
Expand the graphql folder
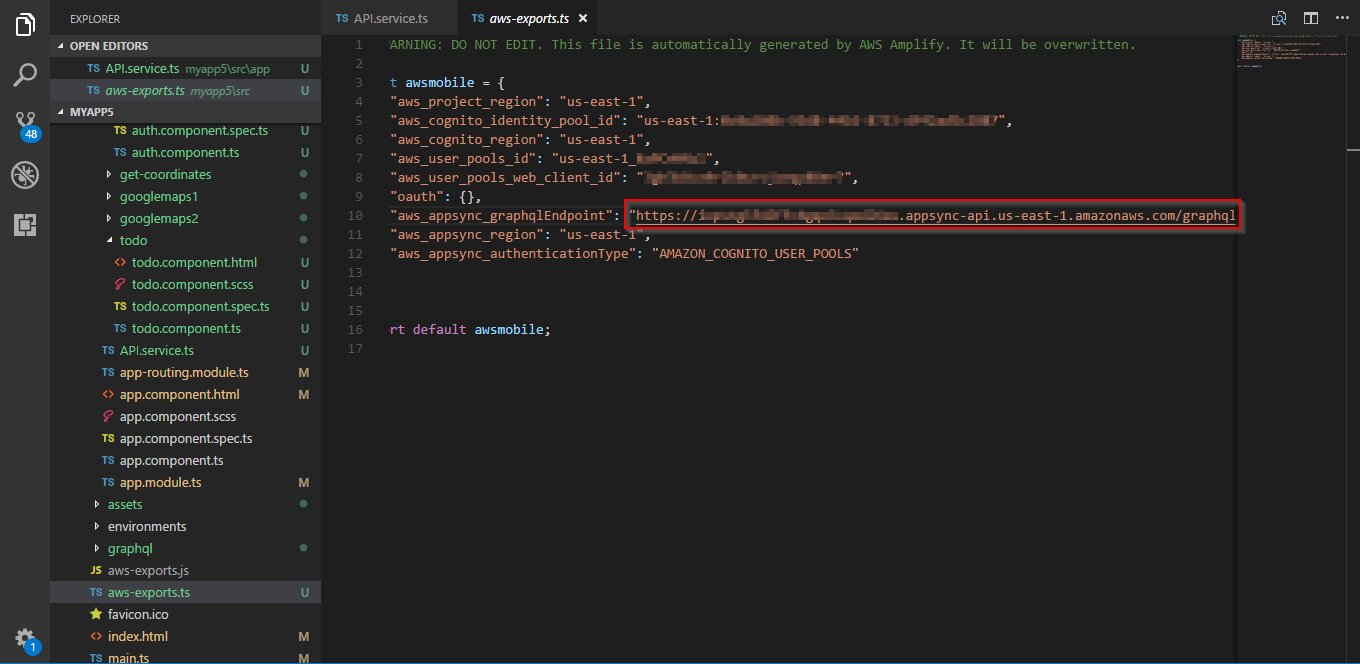130,548
